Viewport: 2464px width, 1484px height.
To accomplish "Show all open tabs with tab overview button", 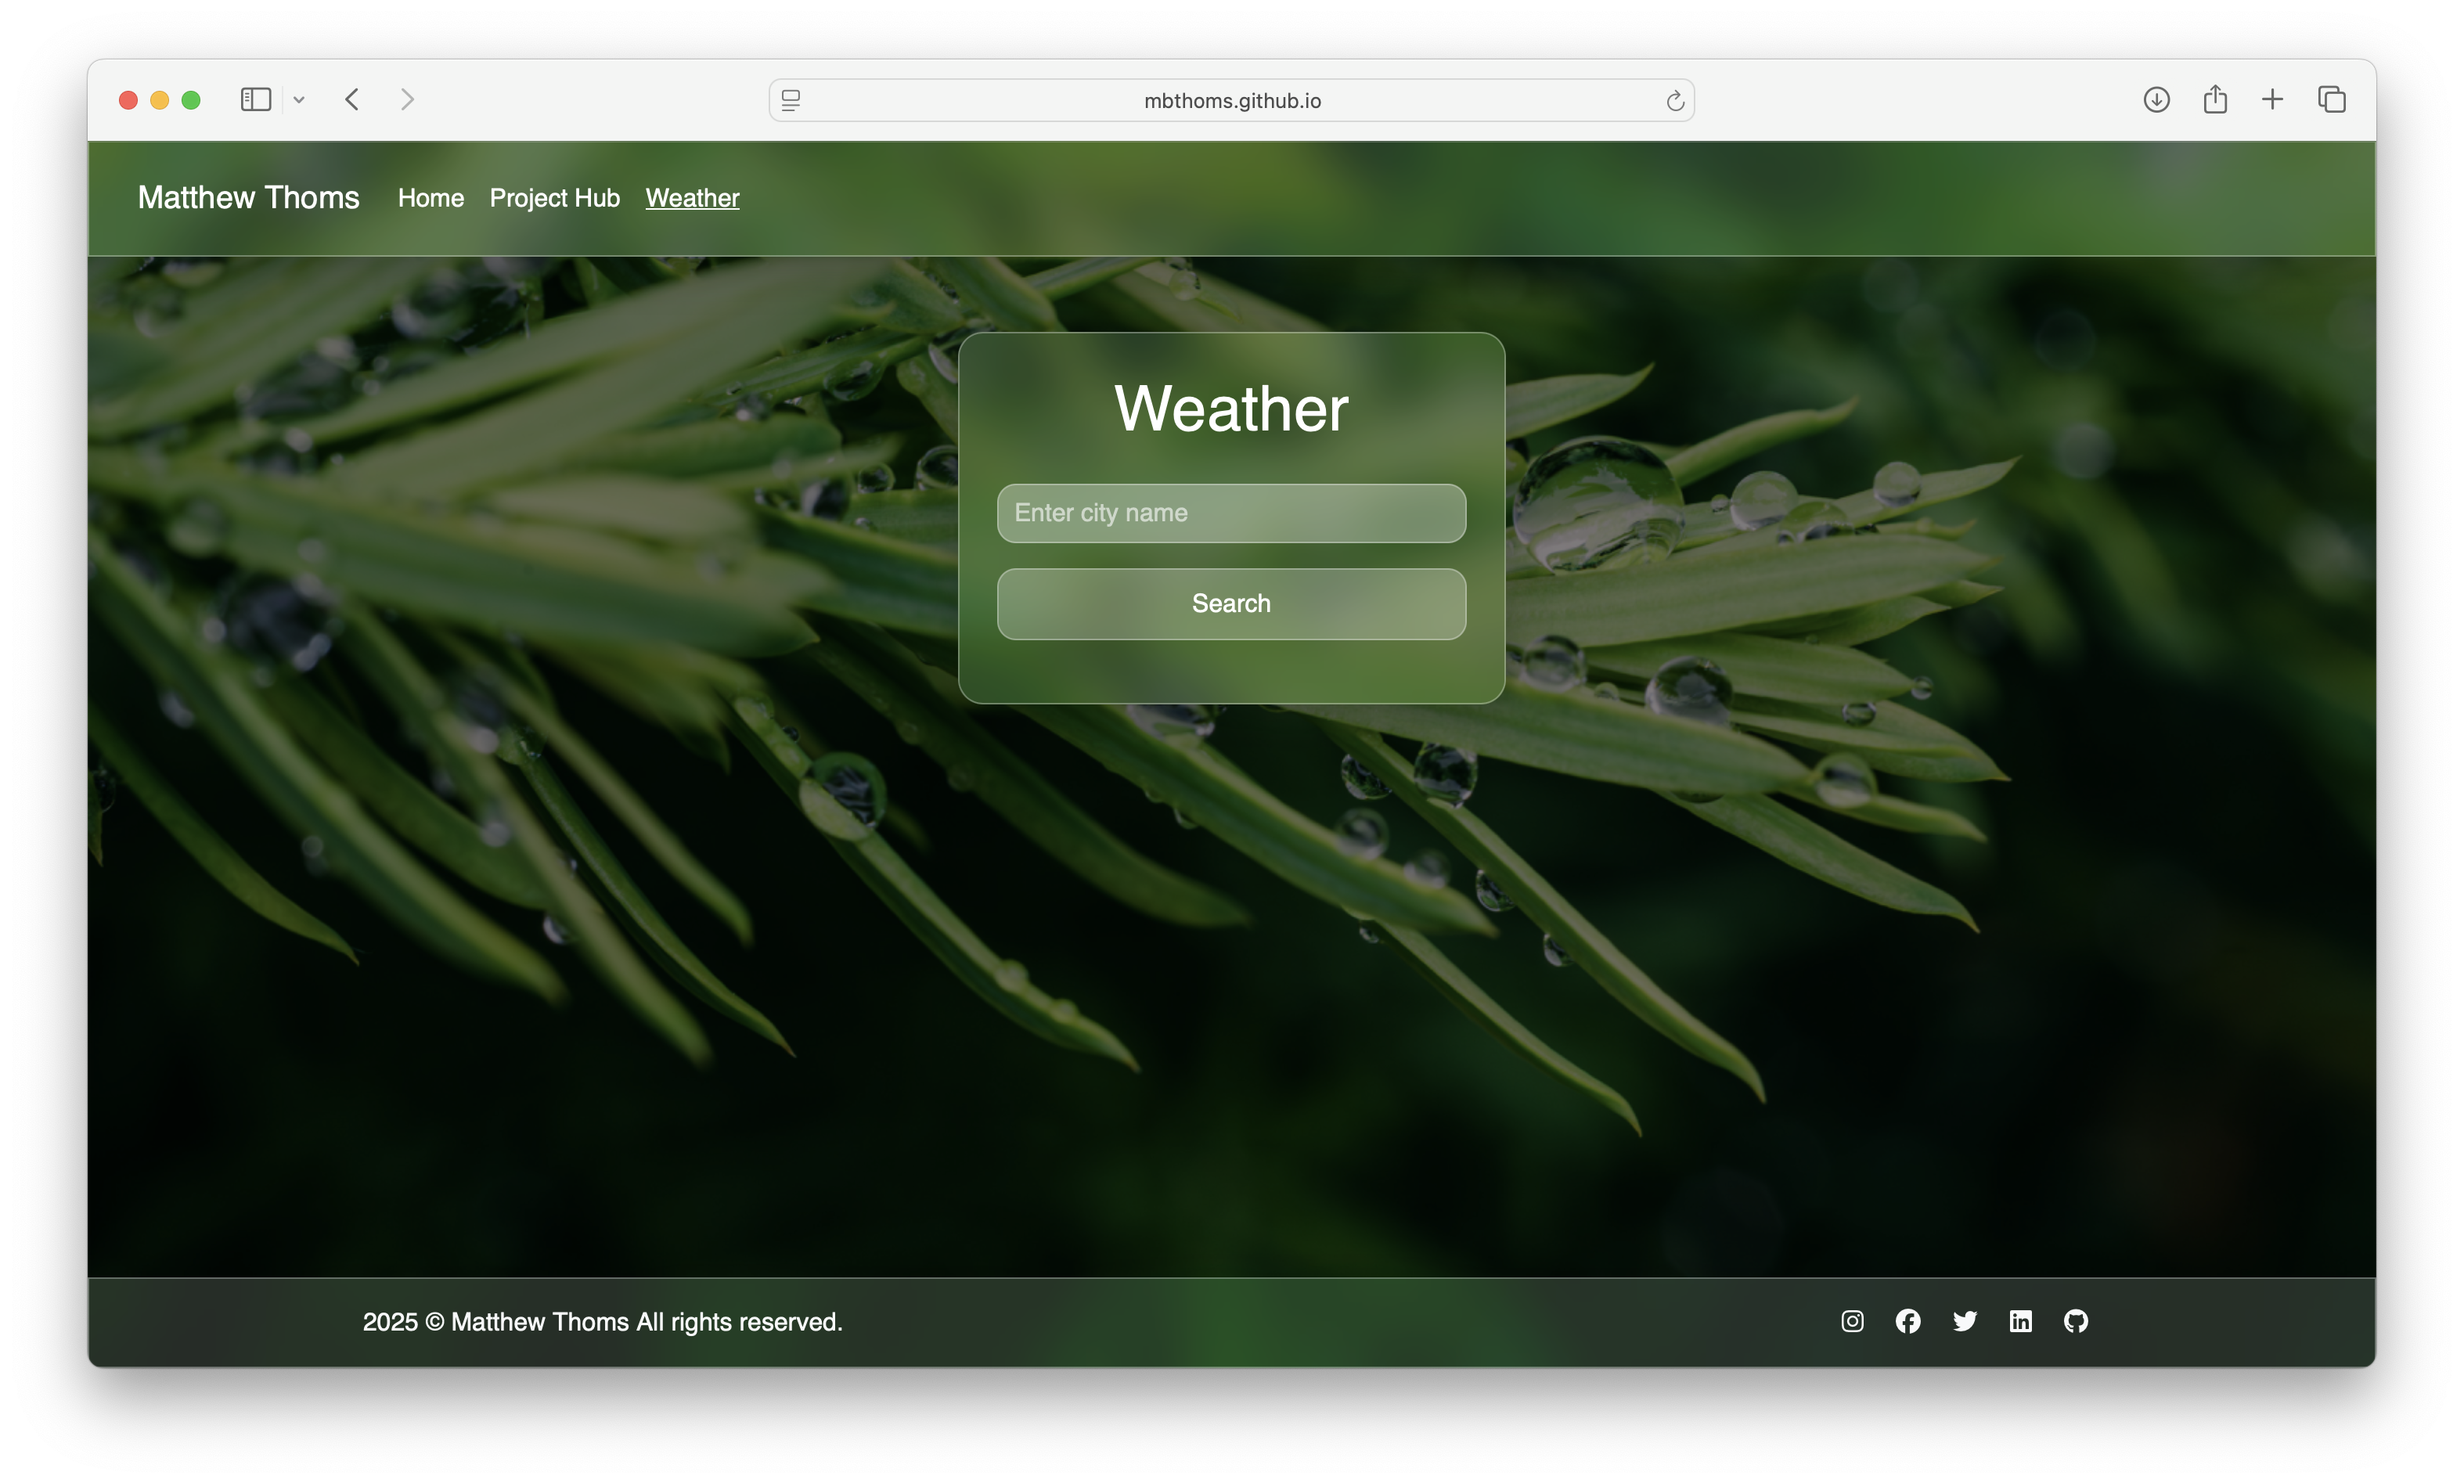I will [x=2332, y=99].
